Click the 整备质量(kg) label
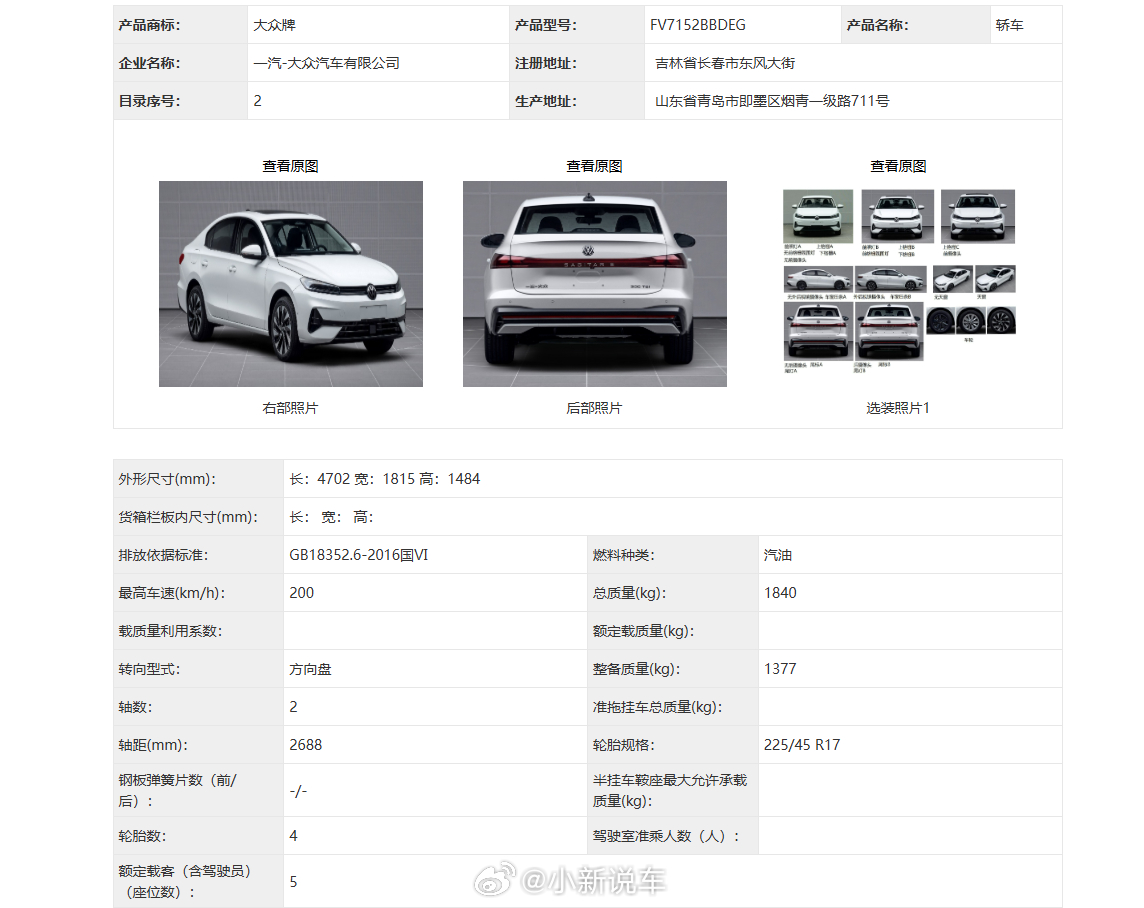The height and width of the screenshot is (908, 1144). [637, 668]
